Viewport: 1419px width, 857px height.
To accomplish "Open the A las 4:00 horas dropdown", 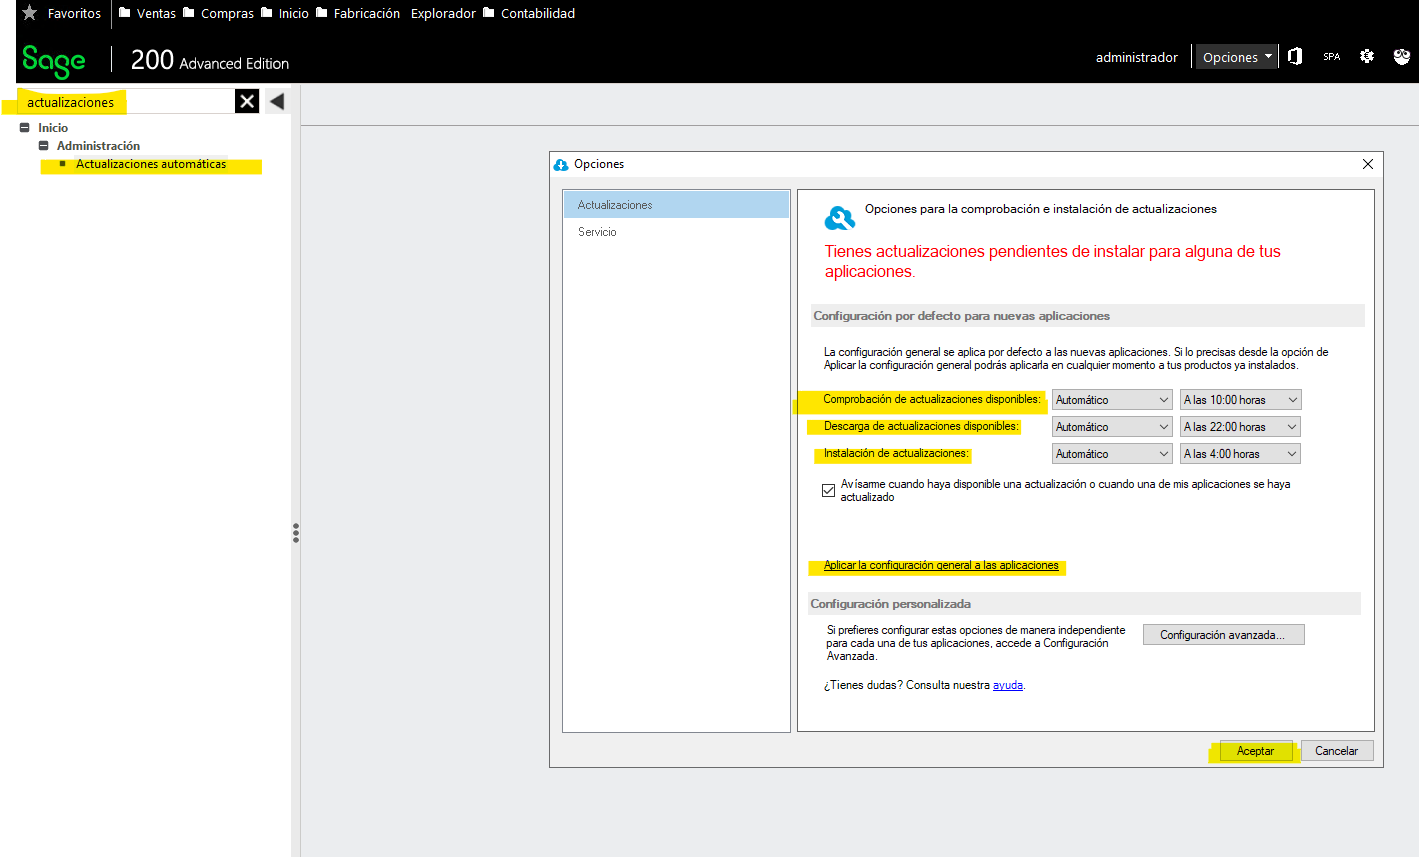I will coord(1240,454).
